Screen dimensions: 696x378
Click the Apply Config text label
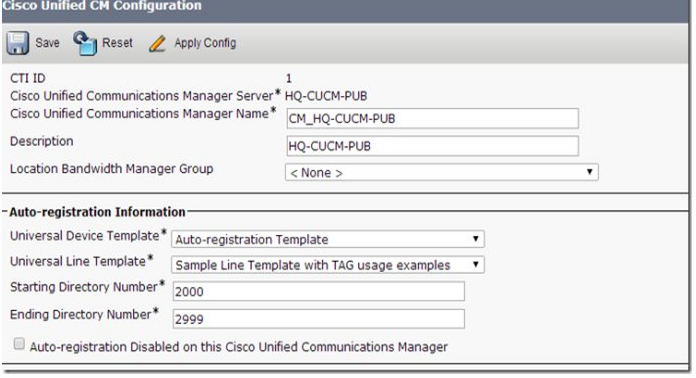point(205,43)
